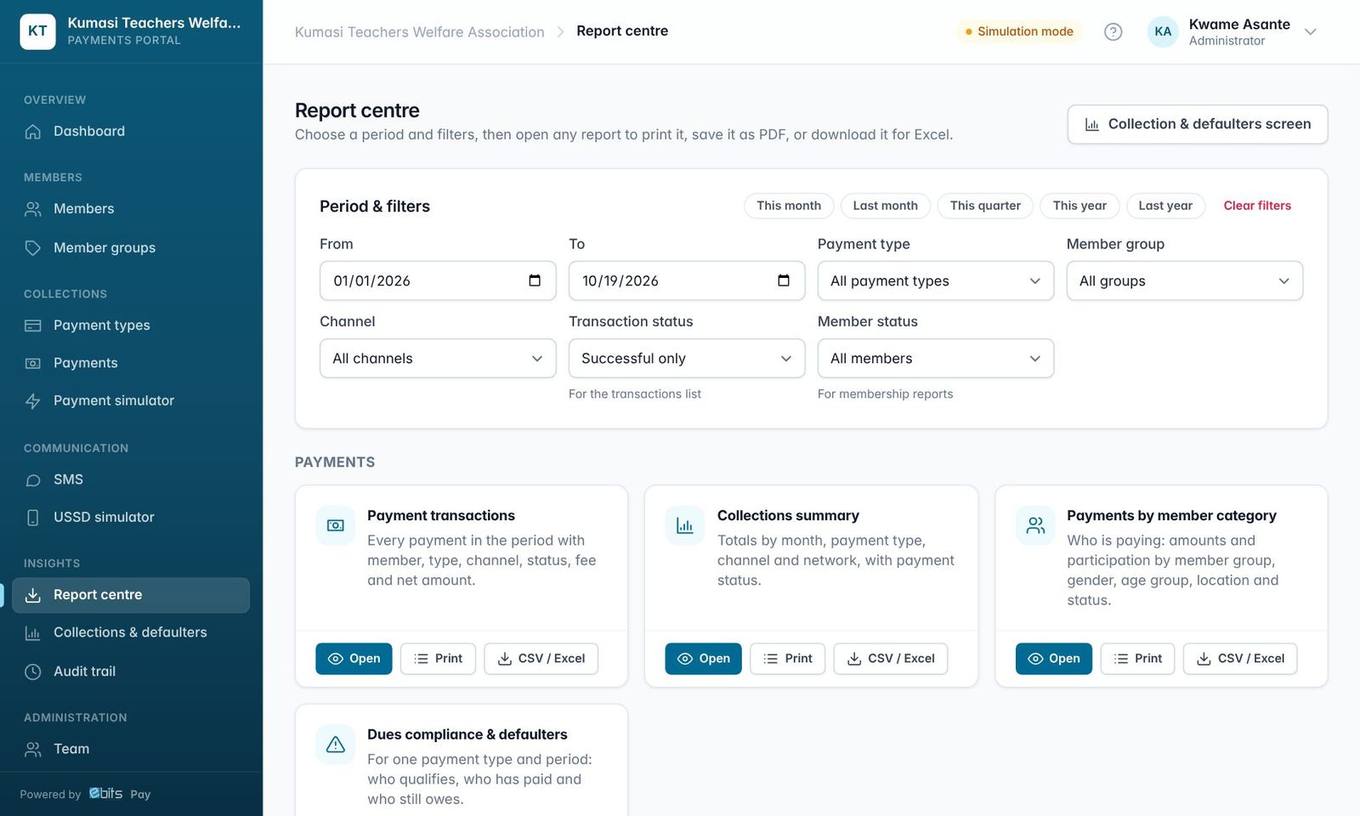Click the Members people icon in sidebar

(33, 209)
